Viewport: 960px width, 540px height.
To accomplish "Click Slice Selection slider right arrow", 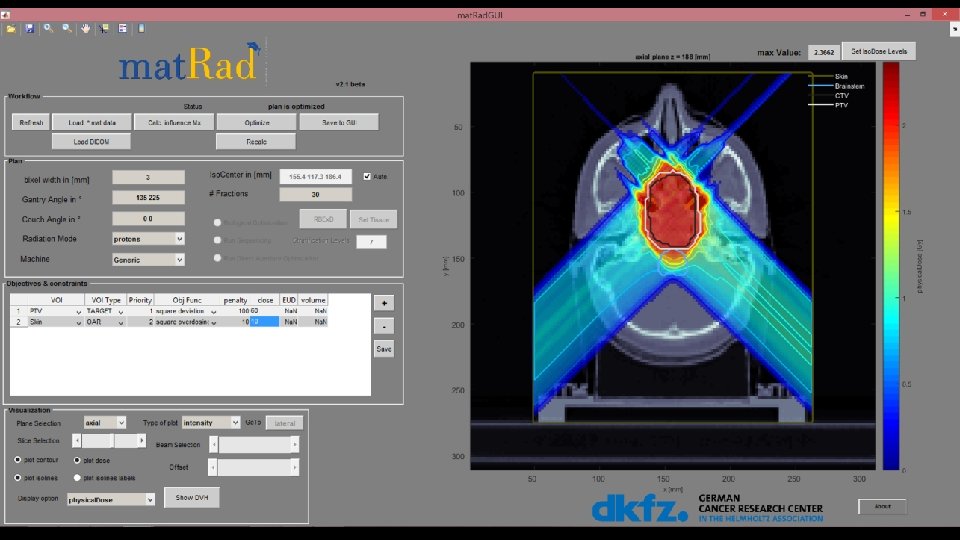I will click(x=141, y=440).
